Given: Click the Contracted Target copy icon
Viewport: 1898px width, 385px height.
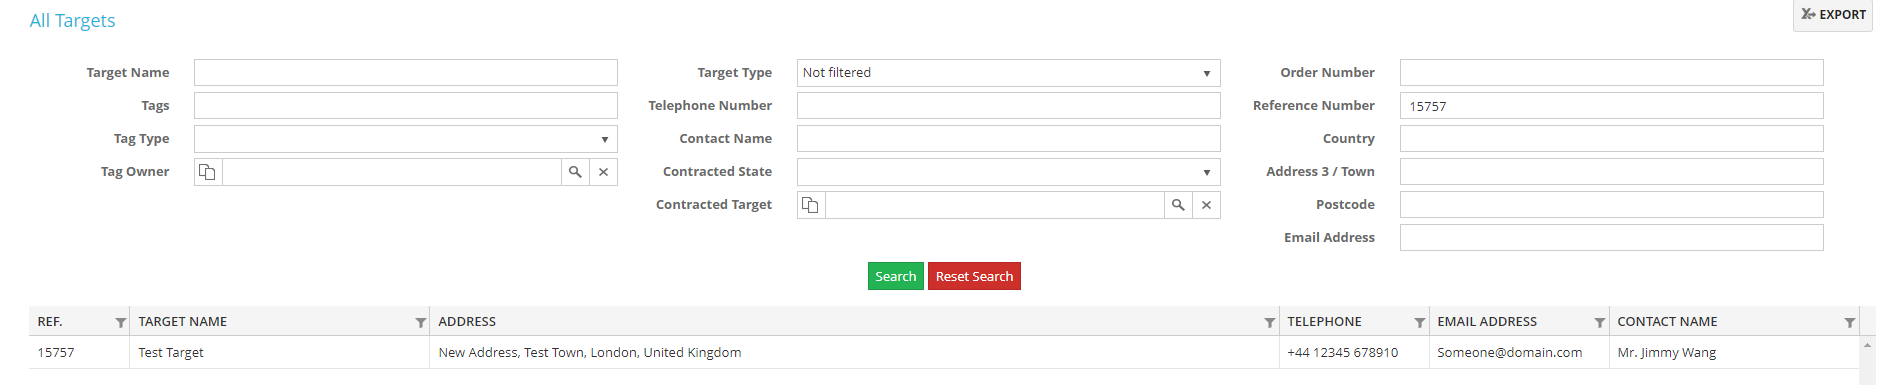Looking at the screenshot, I should [811, 205].
